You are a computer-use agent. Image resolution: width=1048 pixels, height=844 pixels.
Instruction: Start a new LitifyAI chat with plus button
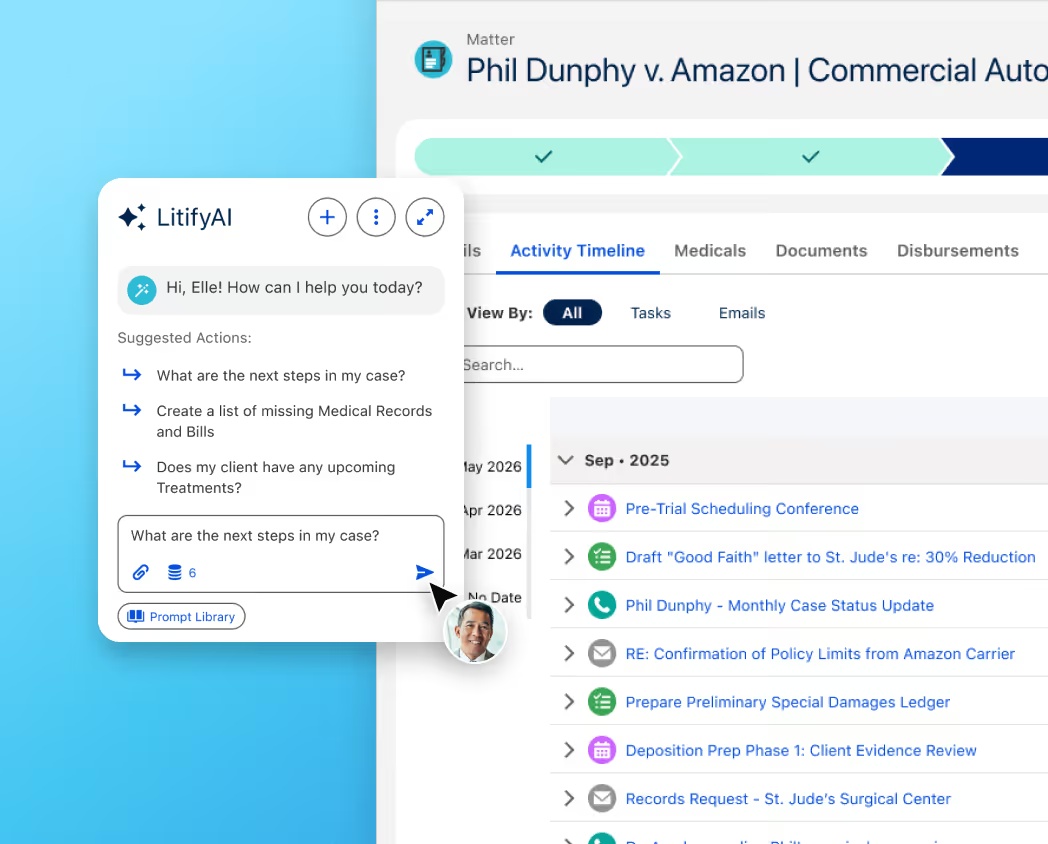(x=327, y=217)
